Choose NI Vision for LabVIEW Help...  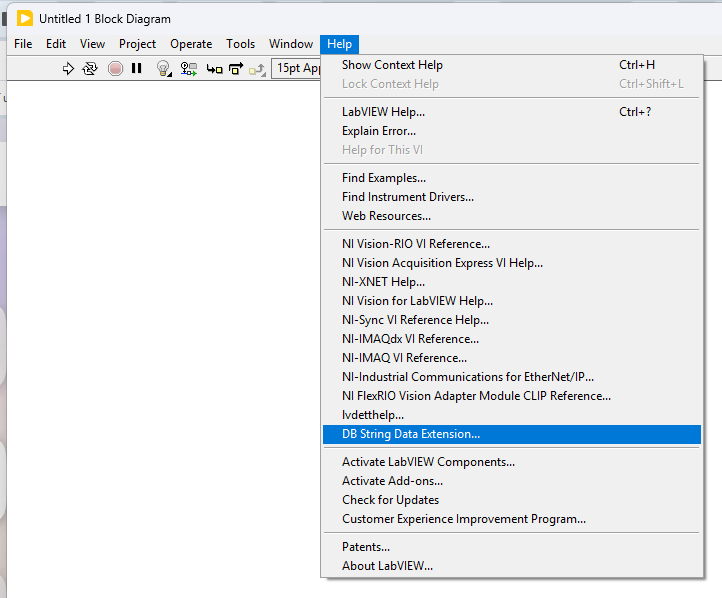point(512,301)
